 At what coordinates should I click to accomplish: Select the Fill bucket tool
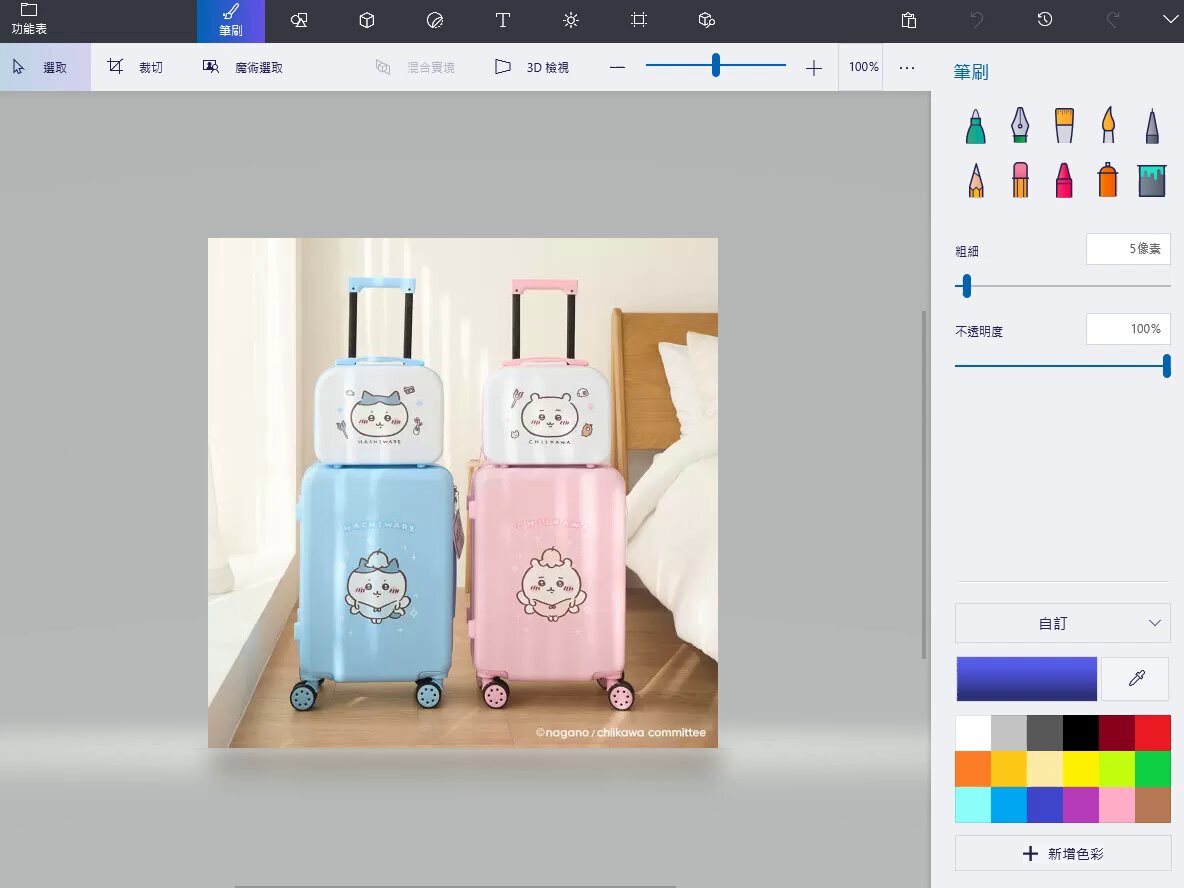click(1152, 180)
